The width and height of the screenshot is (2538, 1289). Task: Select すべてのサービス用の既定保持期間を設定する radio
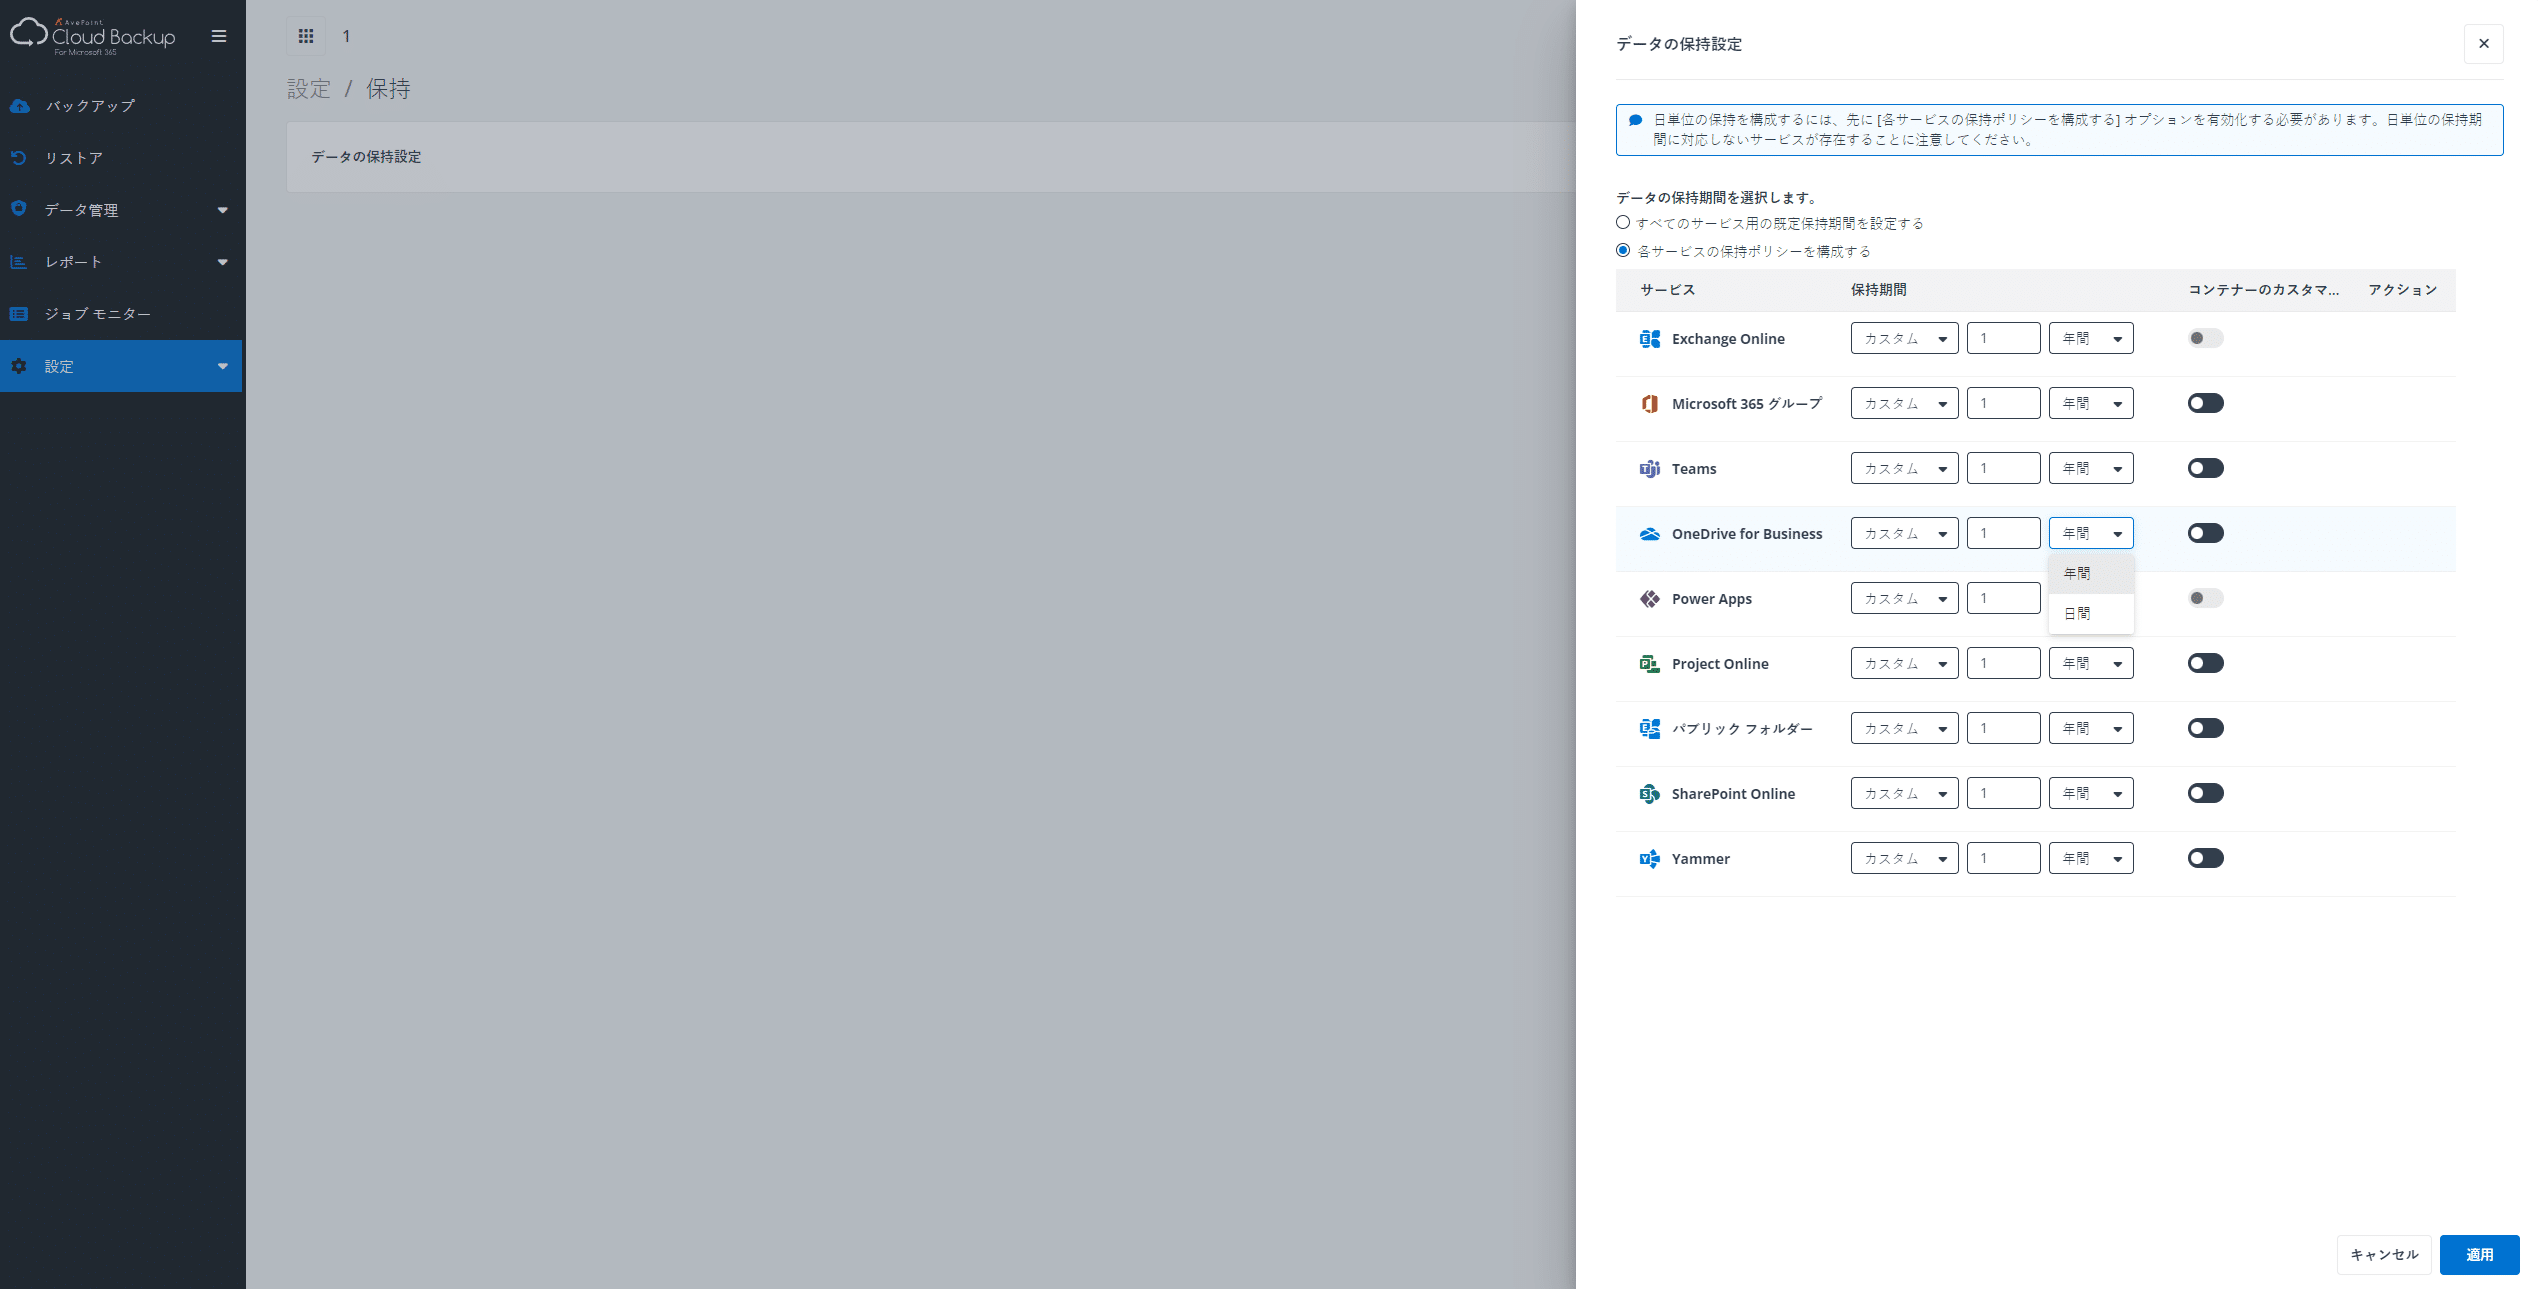pos(1623,223)
